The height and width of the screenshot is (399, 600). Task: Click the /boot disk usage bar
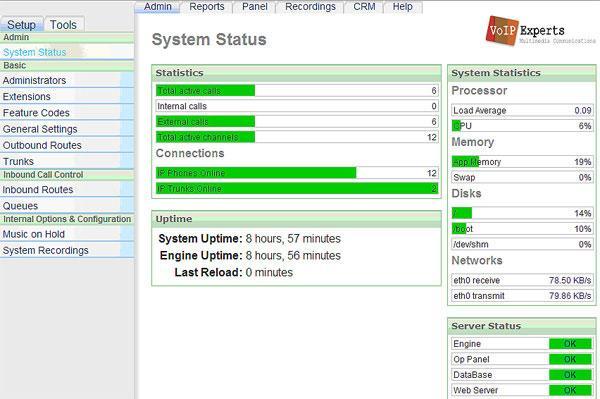(522, 229)
